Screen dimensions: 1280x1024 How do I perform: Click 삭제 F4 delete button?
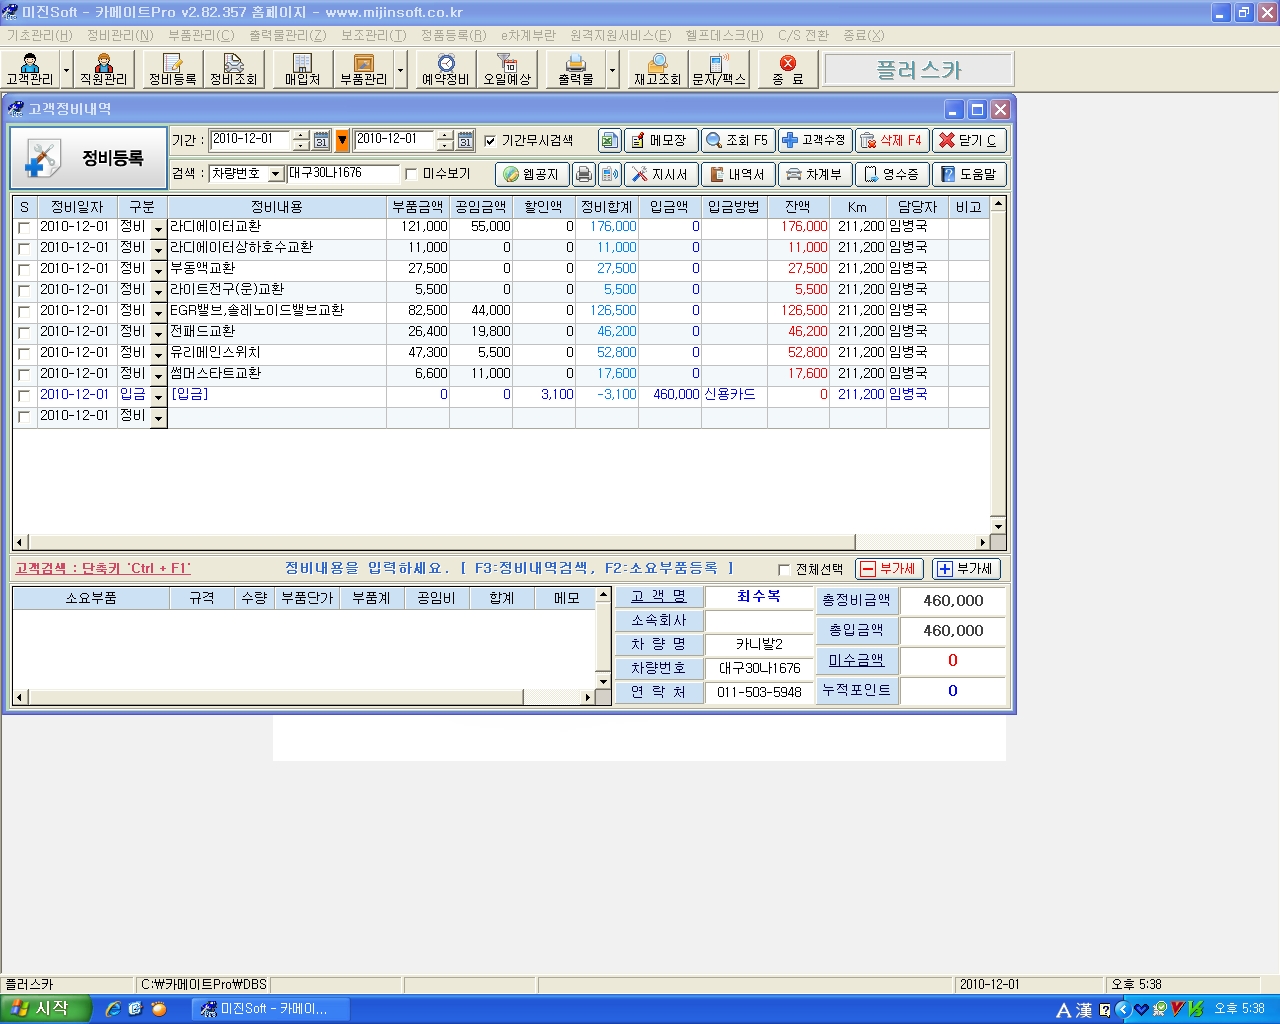click(892, 141)
